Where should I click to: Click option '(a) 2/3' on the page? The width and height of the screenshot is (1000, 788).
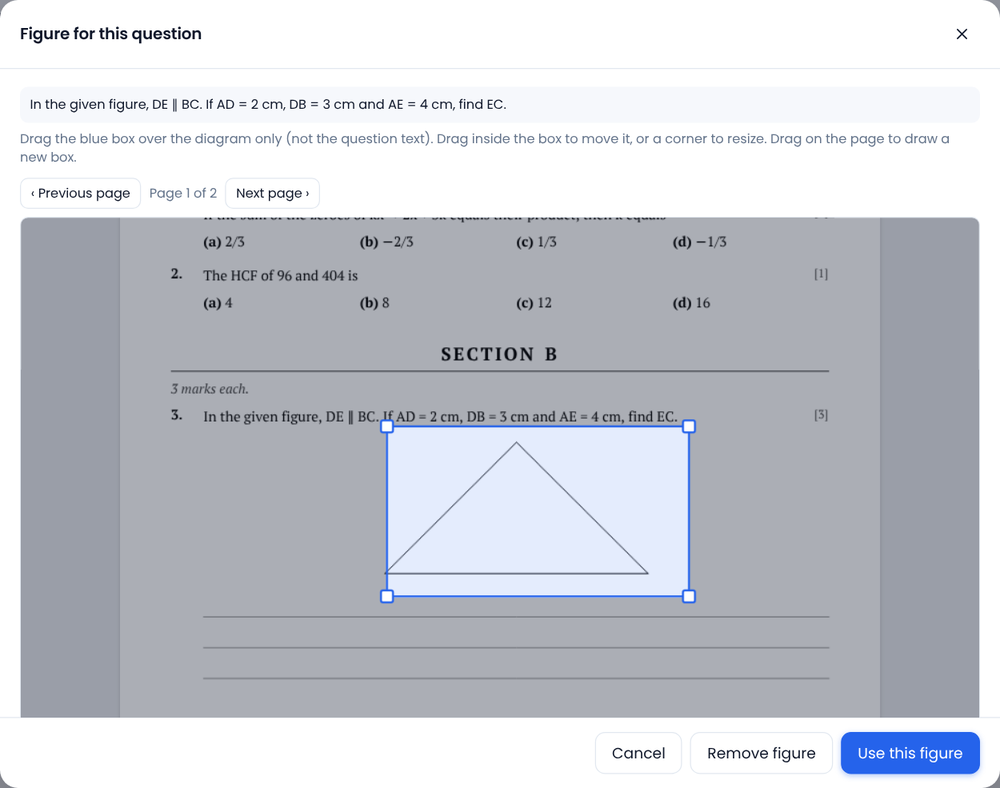pos(224,242)
